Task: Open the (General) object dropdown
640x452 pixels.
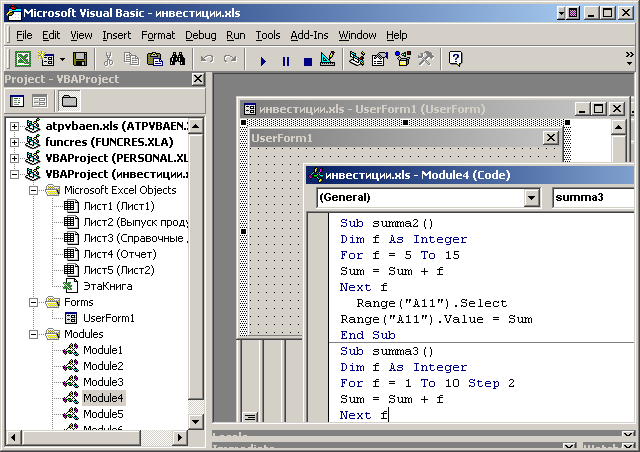Action: (531, 198)
